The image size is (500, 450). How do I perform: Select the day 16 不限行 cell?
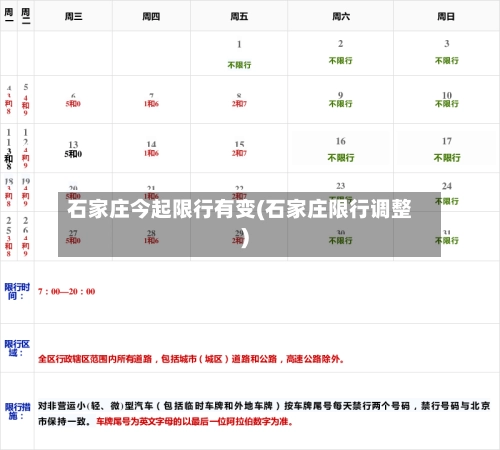pyautogui.click(x=340, y=148)
